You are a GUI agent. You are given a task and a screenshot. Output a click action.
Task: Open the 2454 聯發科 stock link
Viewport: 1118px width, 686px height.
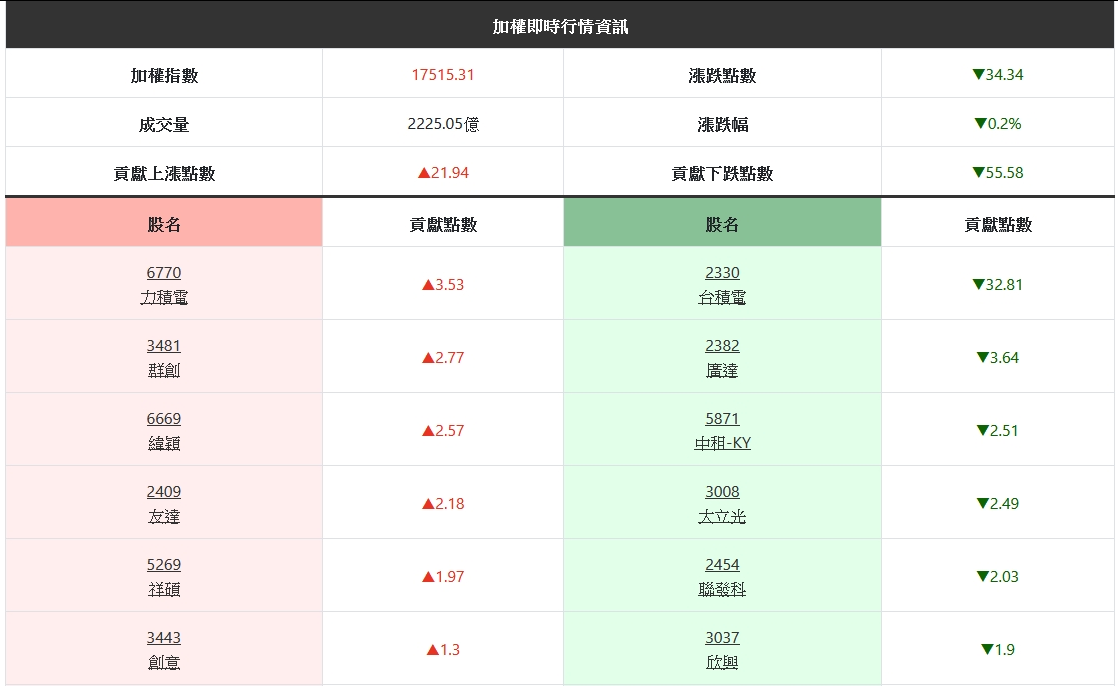click(722, 576)
